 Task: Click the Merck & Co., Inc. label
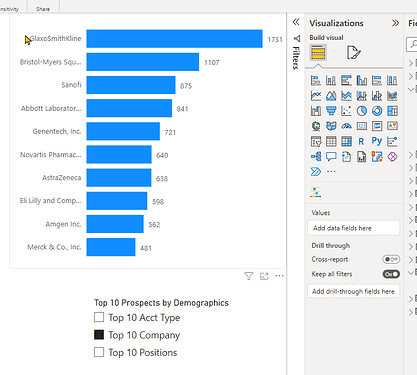[x=54, y=247]
